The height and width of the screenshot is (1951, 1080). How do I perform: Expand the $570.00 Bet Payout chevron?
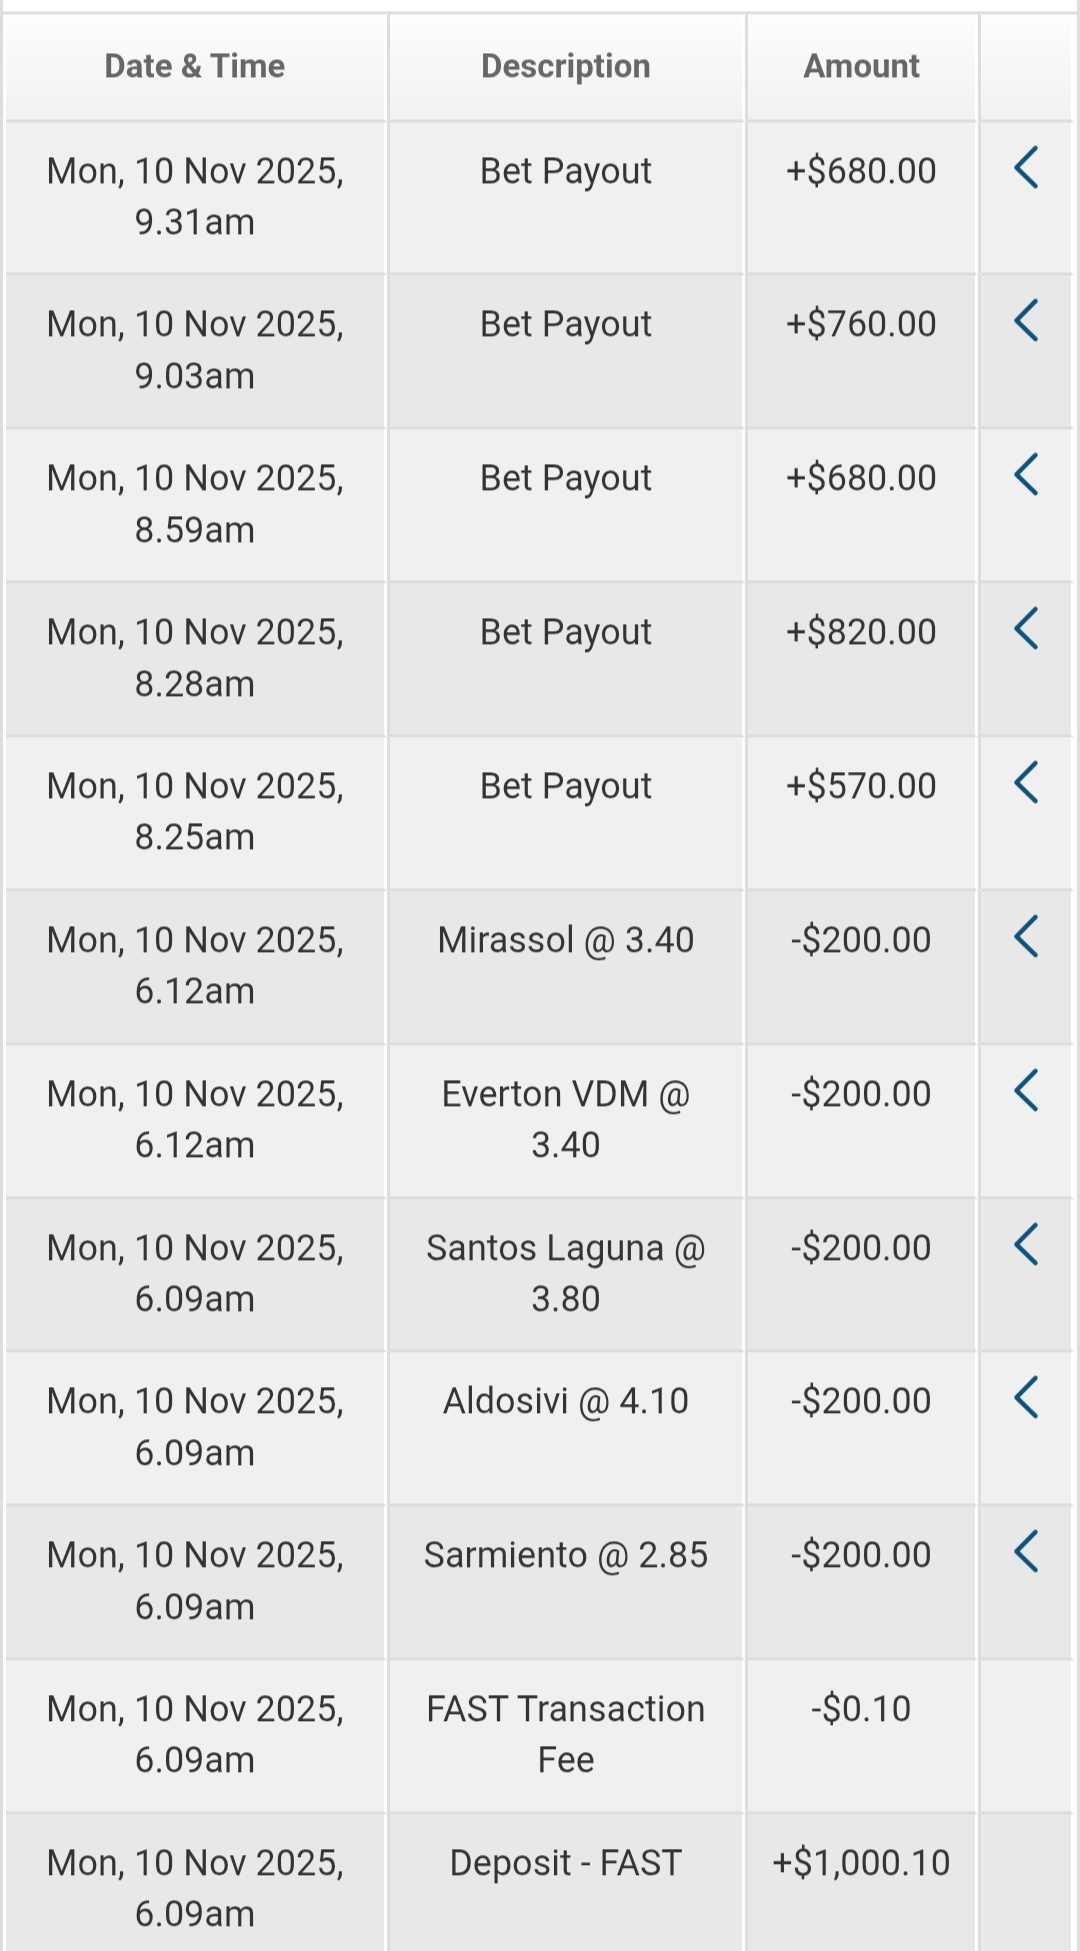point(1026,783)
